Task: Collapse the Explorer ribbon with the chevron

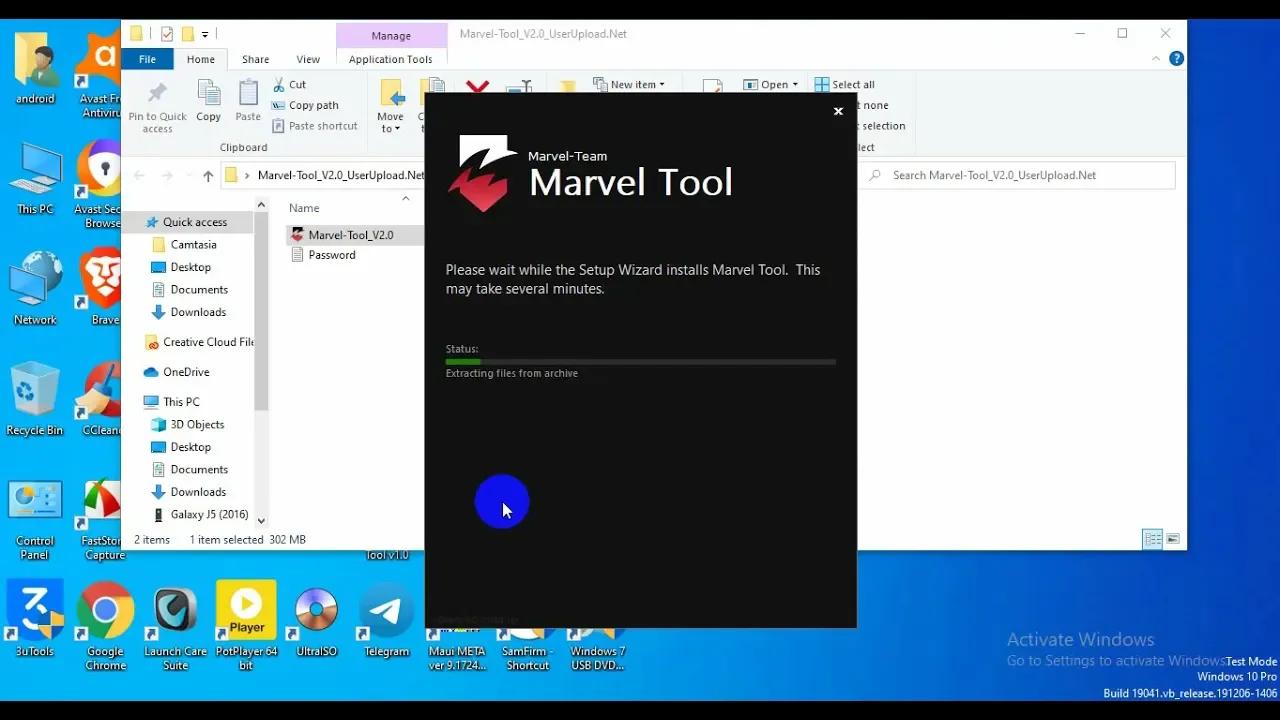Action: [x=1158, y=59]
